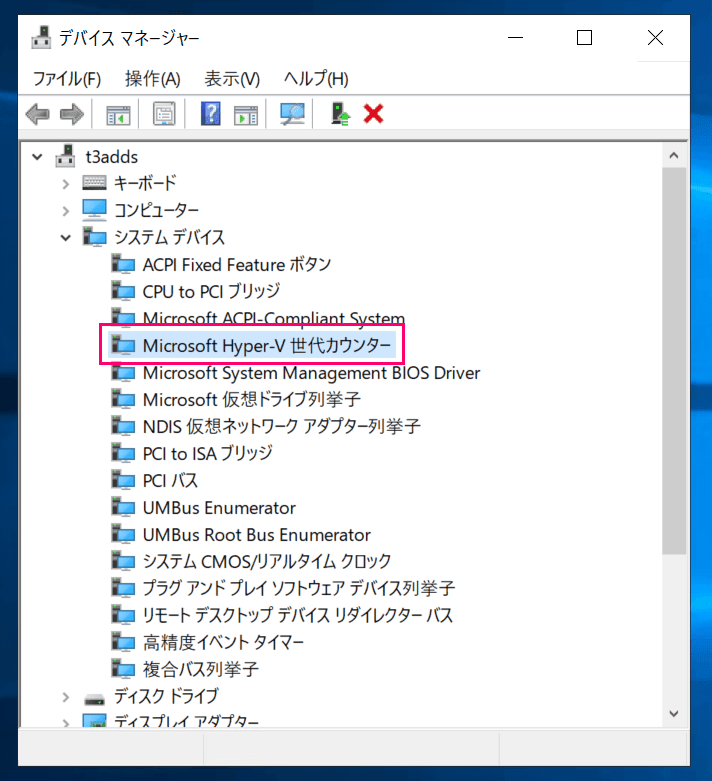Click the monitor icon beside コンピューター
Image resolution: width=712 pixels, height=781 pixels.
coord(94,210)
